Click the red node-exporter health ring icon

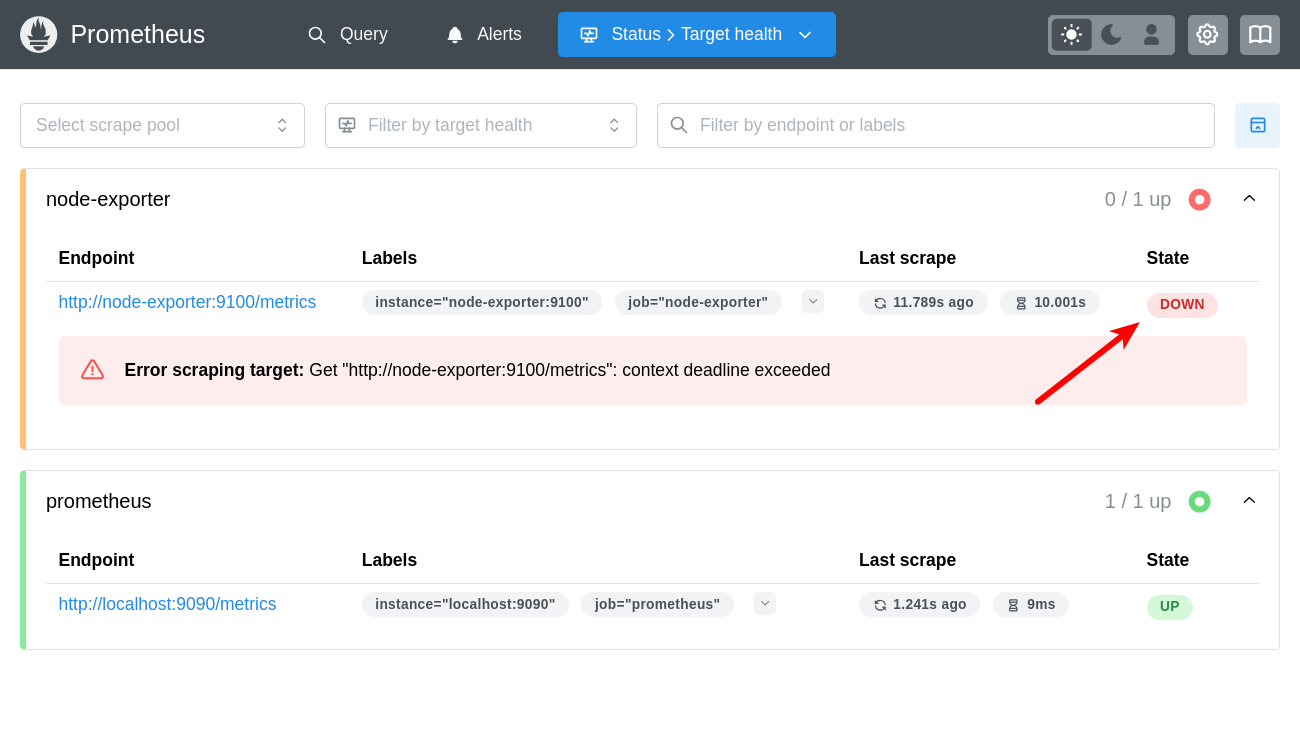pyautogui.click(x=1199, y=199)
